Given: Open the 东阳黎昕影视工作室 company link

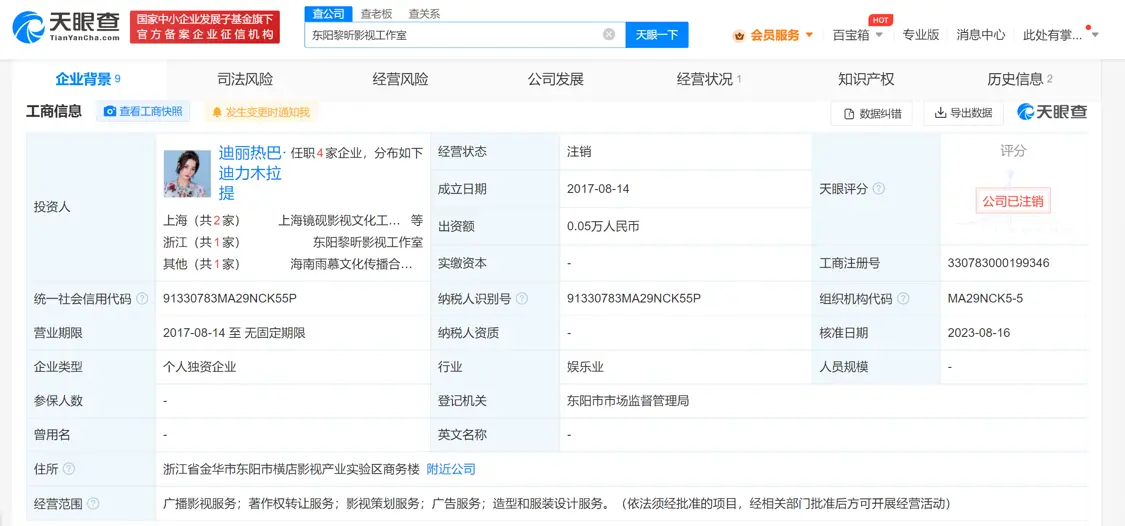Looking at the screenshot, I should pyautogui.click(x=368, y=243).
